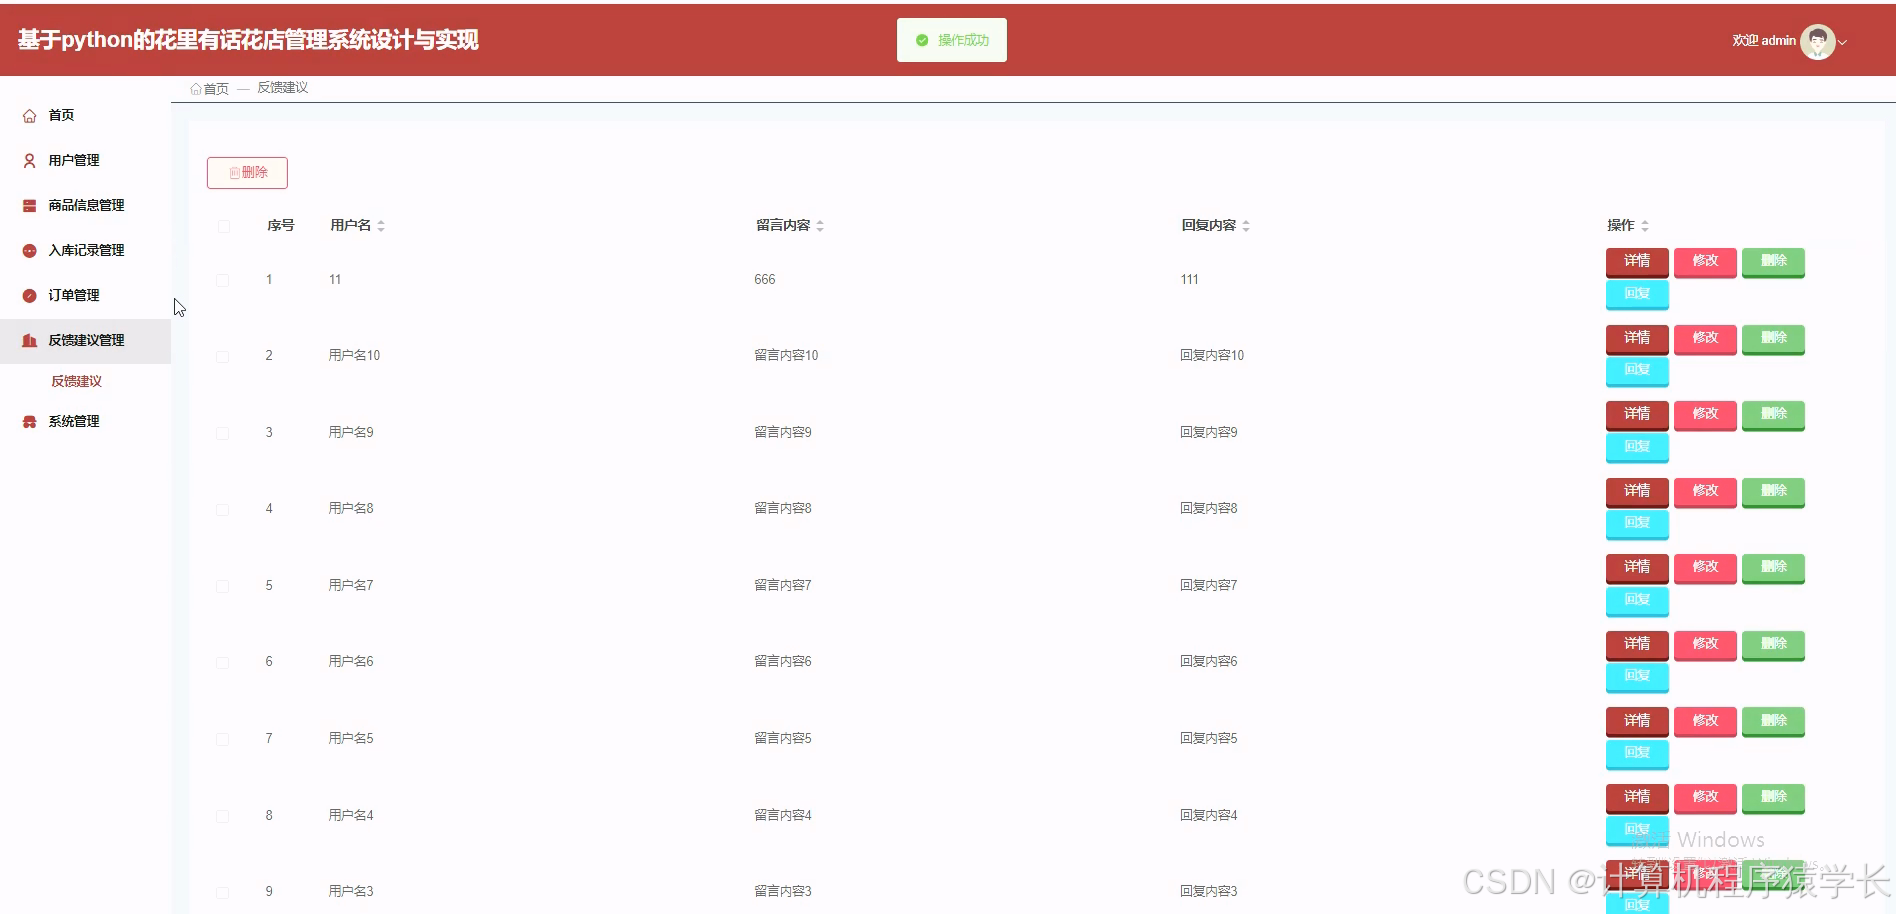Click the outlined 删除 button above the table

[247, 172]
